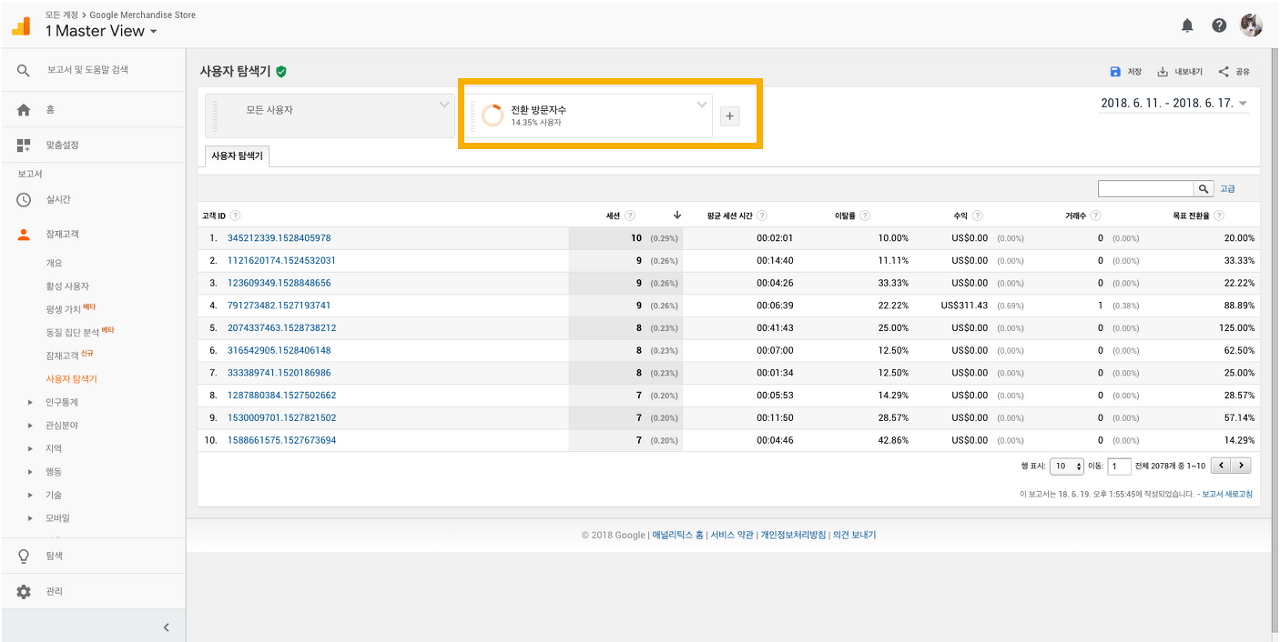1280x642 pixels.
Task: Click the table search input field
Action: 1145,189
